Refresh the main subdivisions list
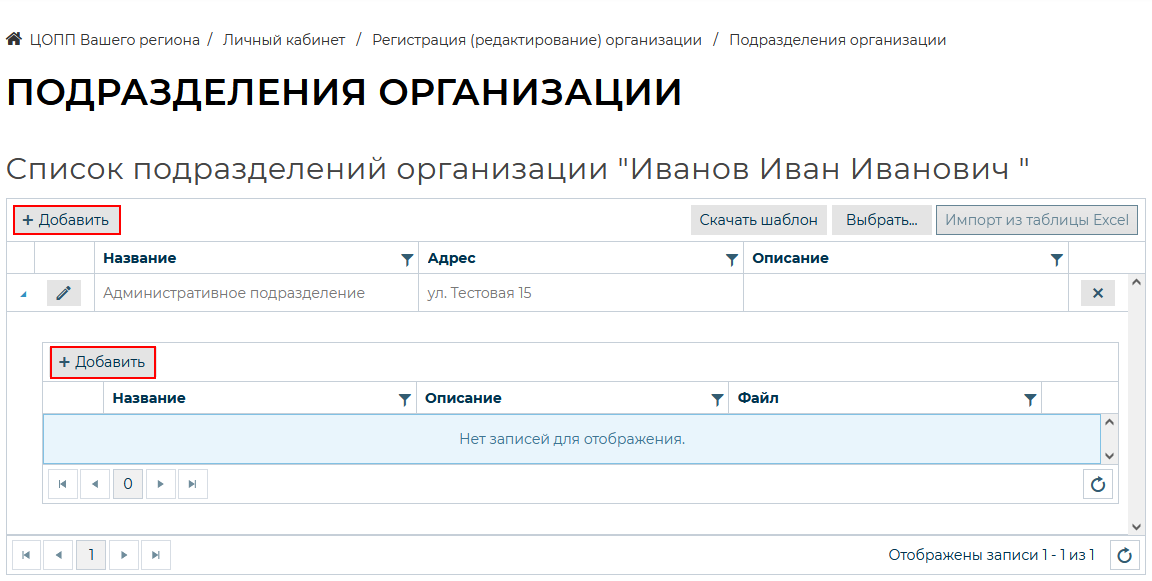 pos(1125,555)
